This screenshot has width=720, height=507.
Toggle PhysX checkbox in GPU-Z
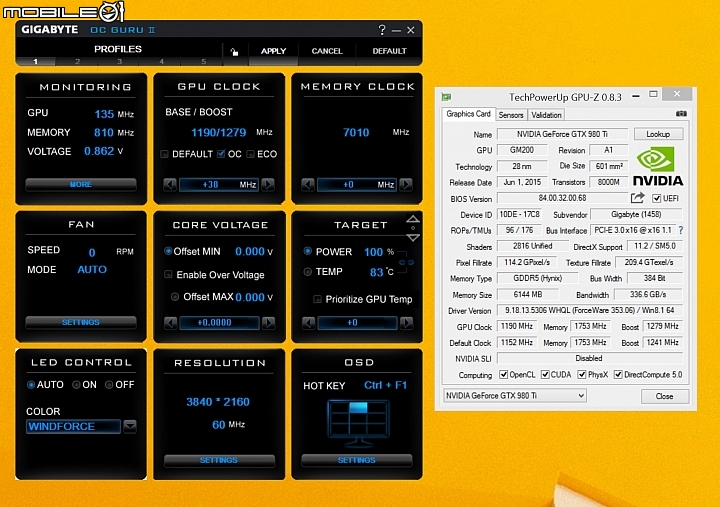click(582, 375)
